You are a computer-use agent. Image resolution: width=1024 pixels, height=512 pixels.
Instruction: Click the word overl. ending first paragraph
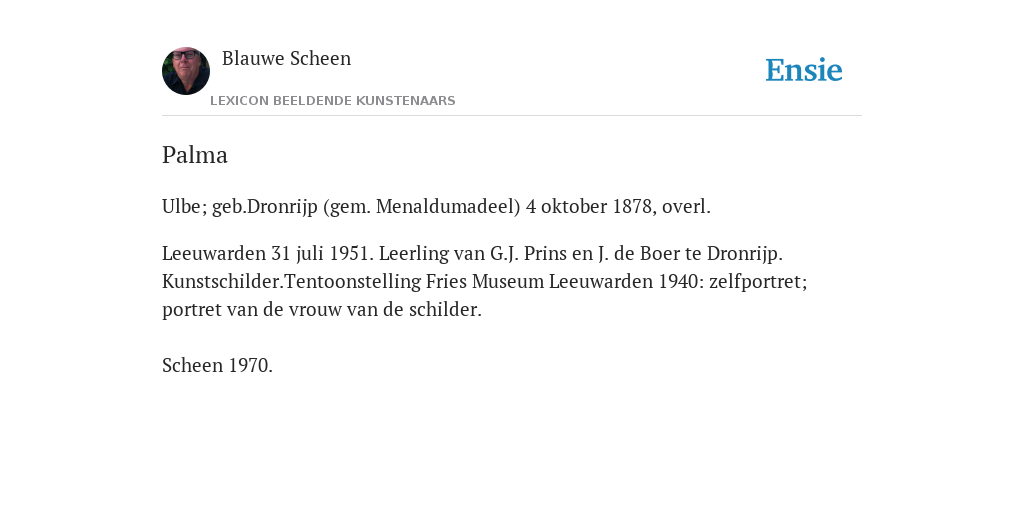[x=686, y=206]
